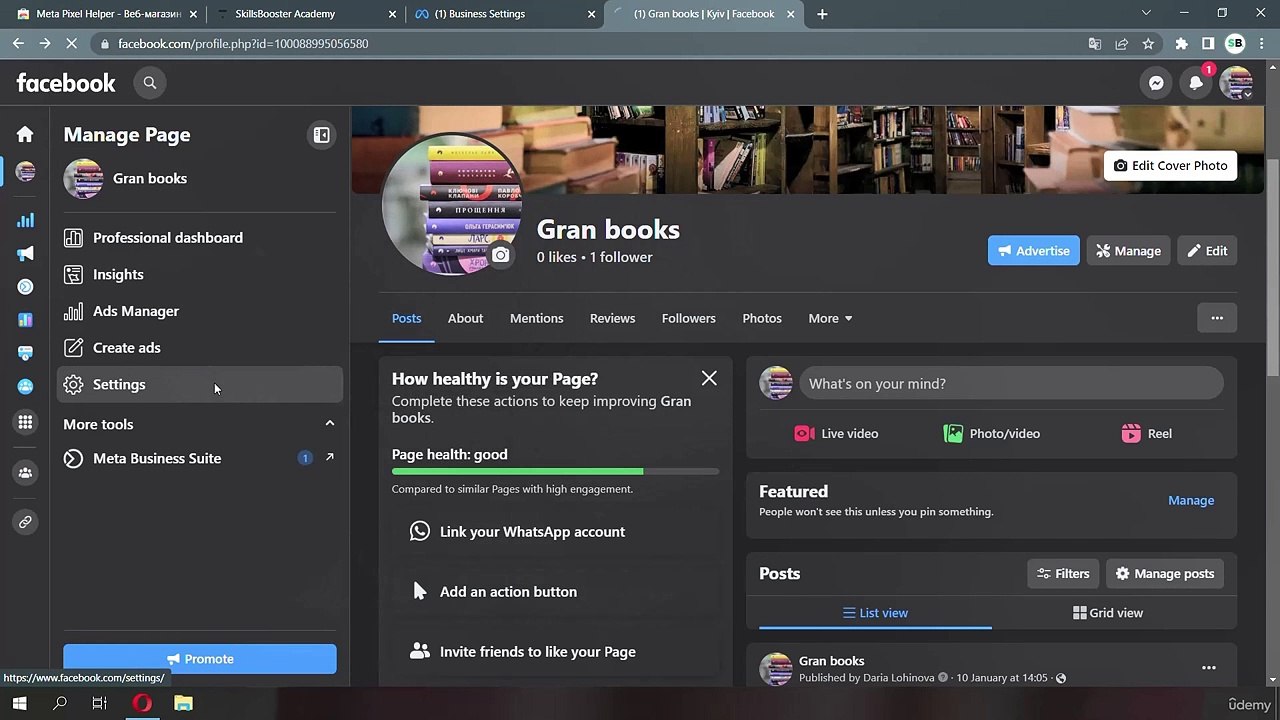Open Windows Start menu
Viewport: 1280px width, 720px height.
point(19,704)
